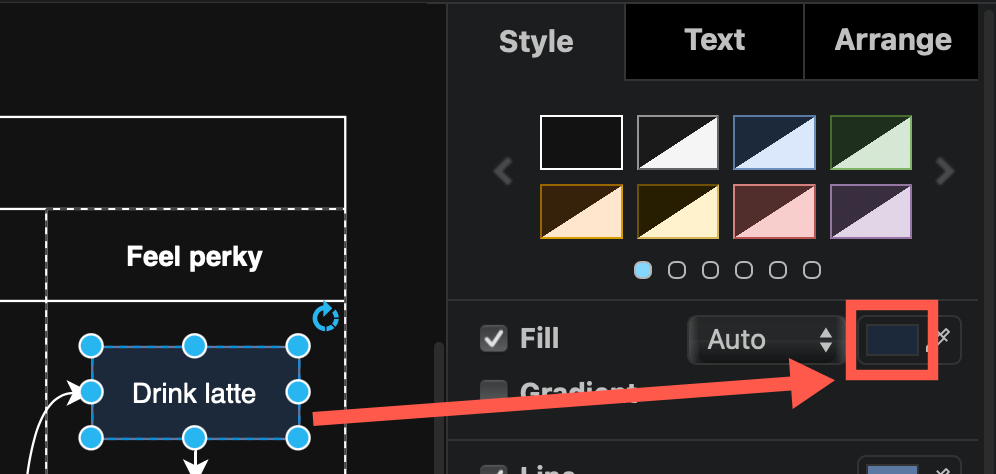Image resolution: width=996 pixels, height=474 pixels.
Task: Pick the yellow style preset
Action: [678, 211]
